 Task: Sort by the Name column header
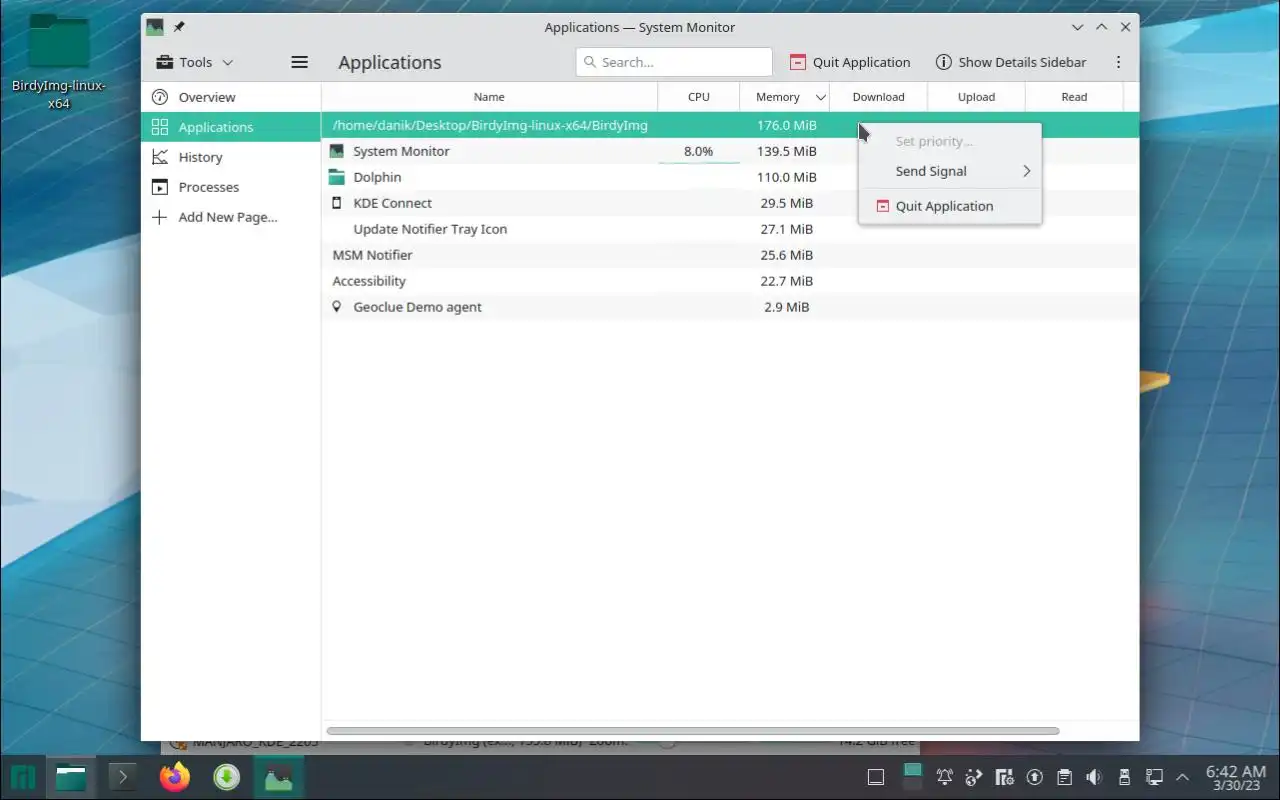coord(489,97)
